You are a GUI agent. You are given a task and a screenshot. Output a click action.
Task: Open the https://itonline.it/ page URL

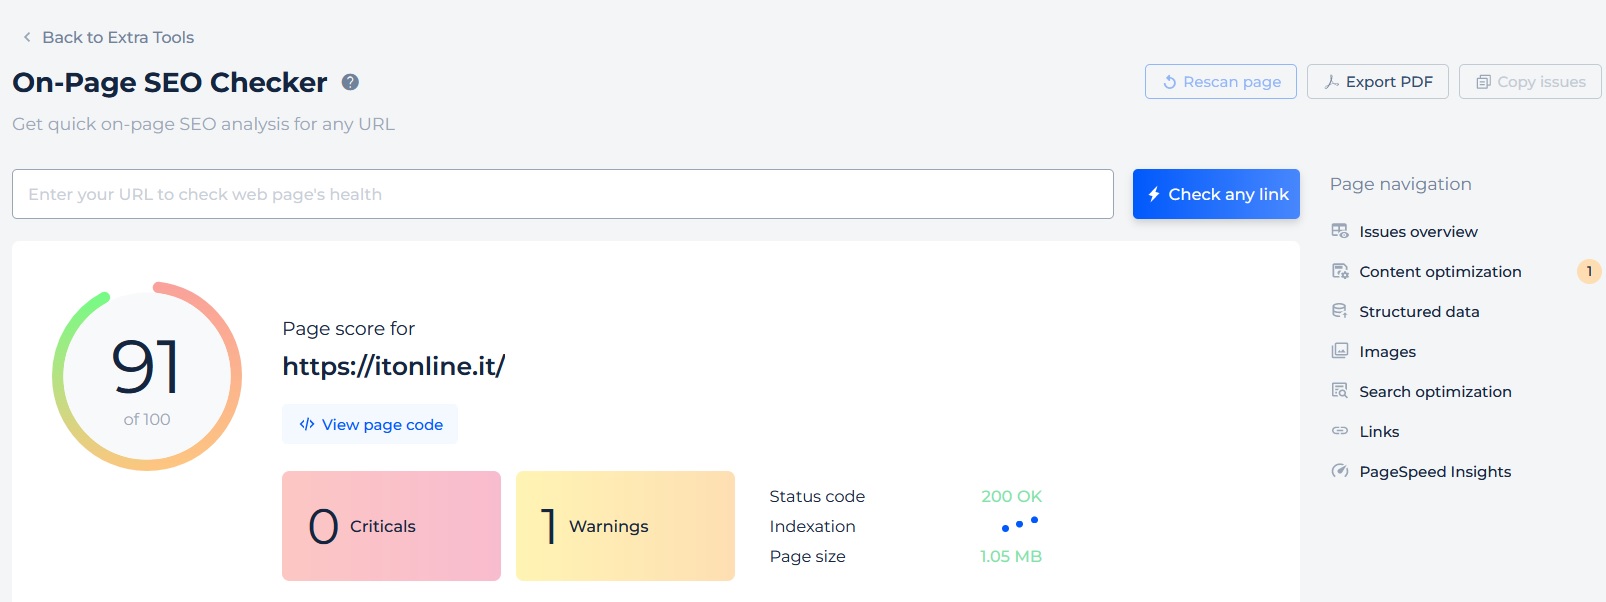pos(394,366)
